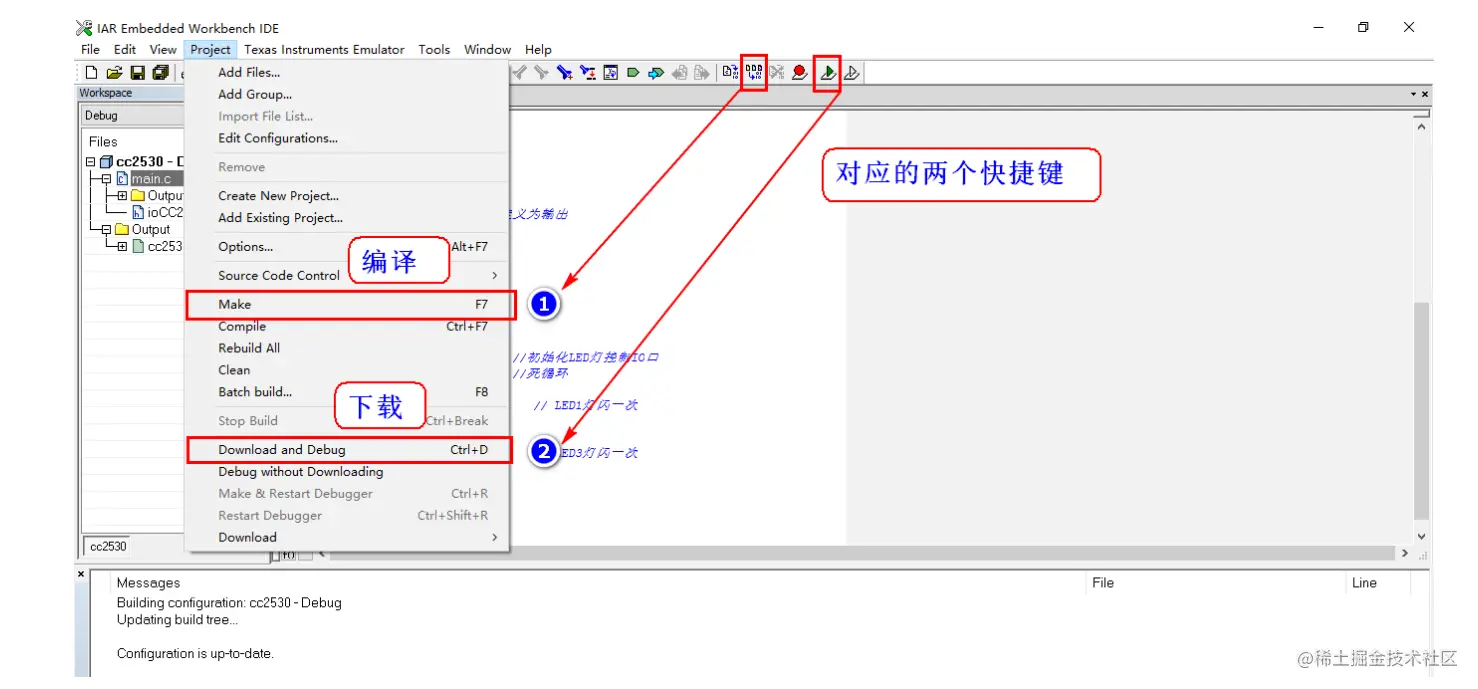This screenshot has height=689, width=1478.
Task: Click the Navigate Backward toolbar icon
Action: 680,72
